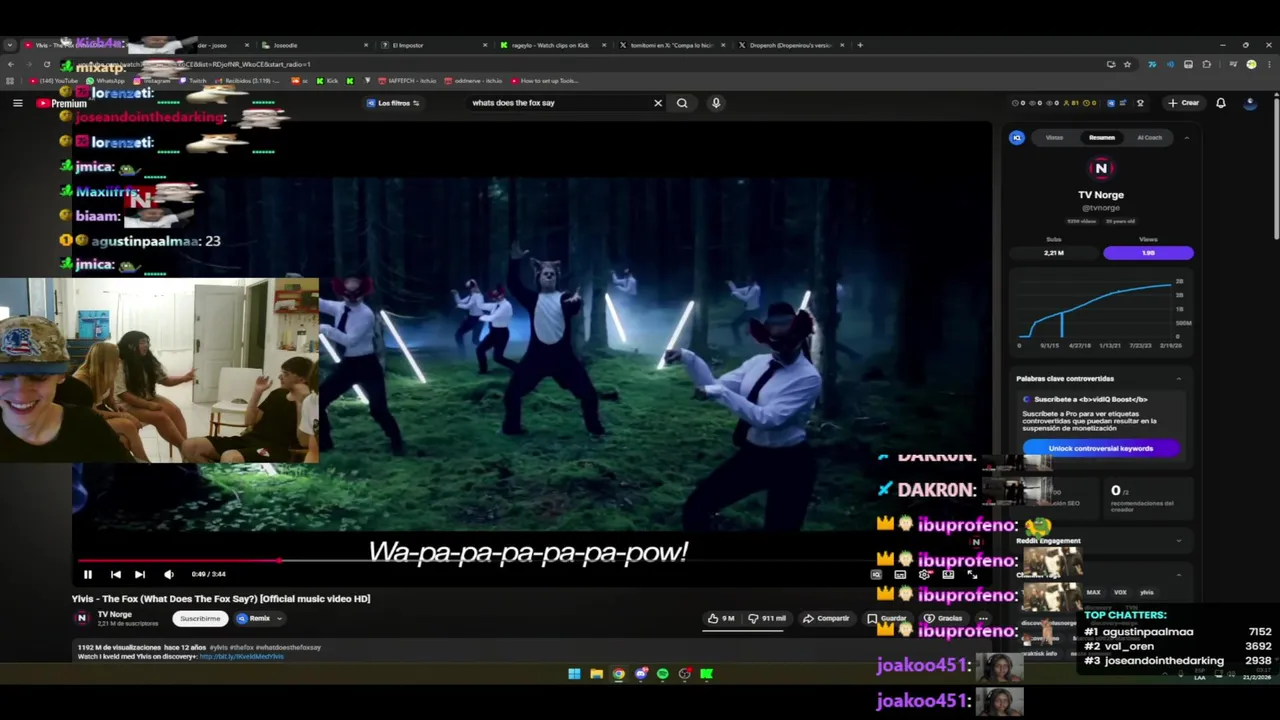
Task: Save video with Guardar button
Action: pyautogui.click(x=887, y=618)
